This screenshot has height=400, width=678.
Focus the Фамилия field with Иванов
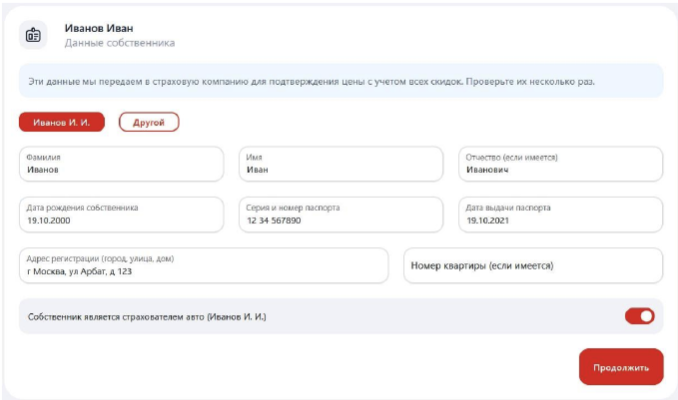tap(122, 164)
